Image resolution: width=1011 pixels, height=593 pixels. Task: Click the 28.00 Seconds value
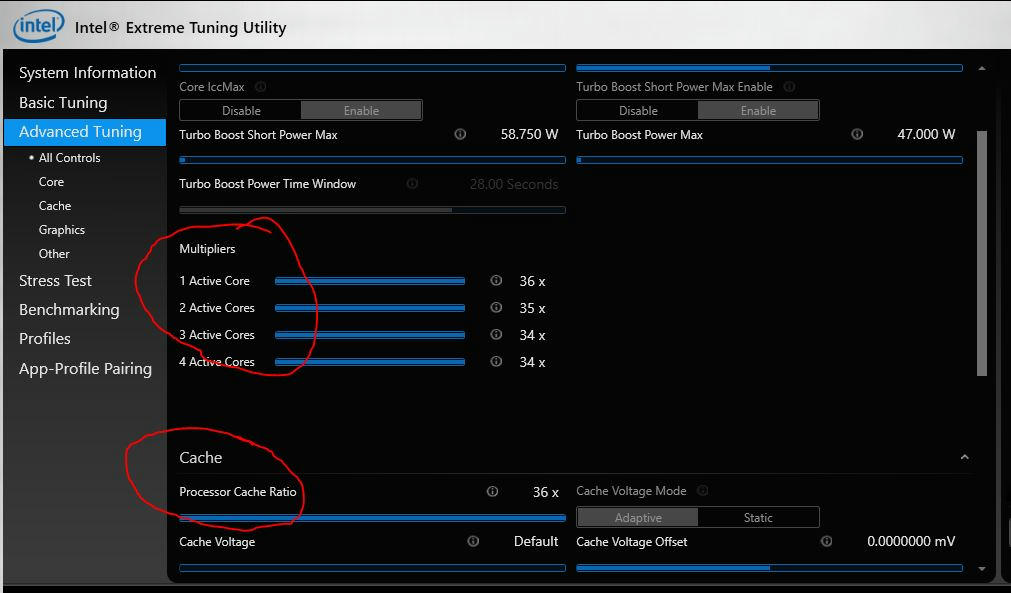click(514, 184)
